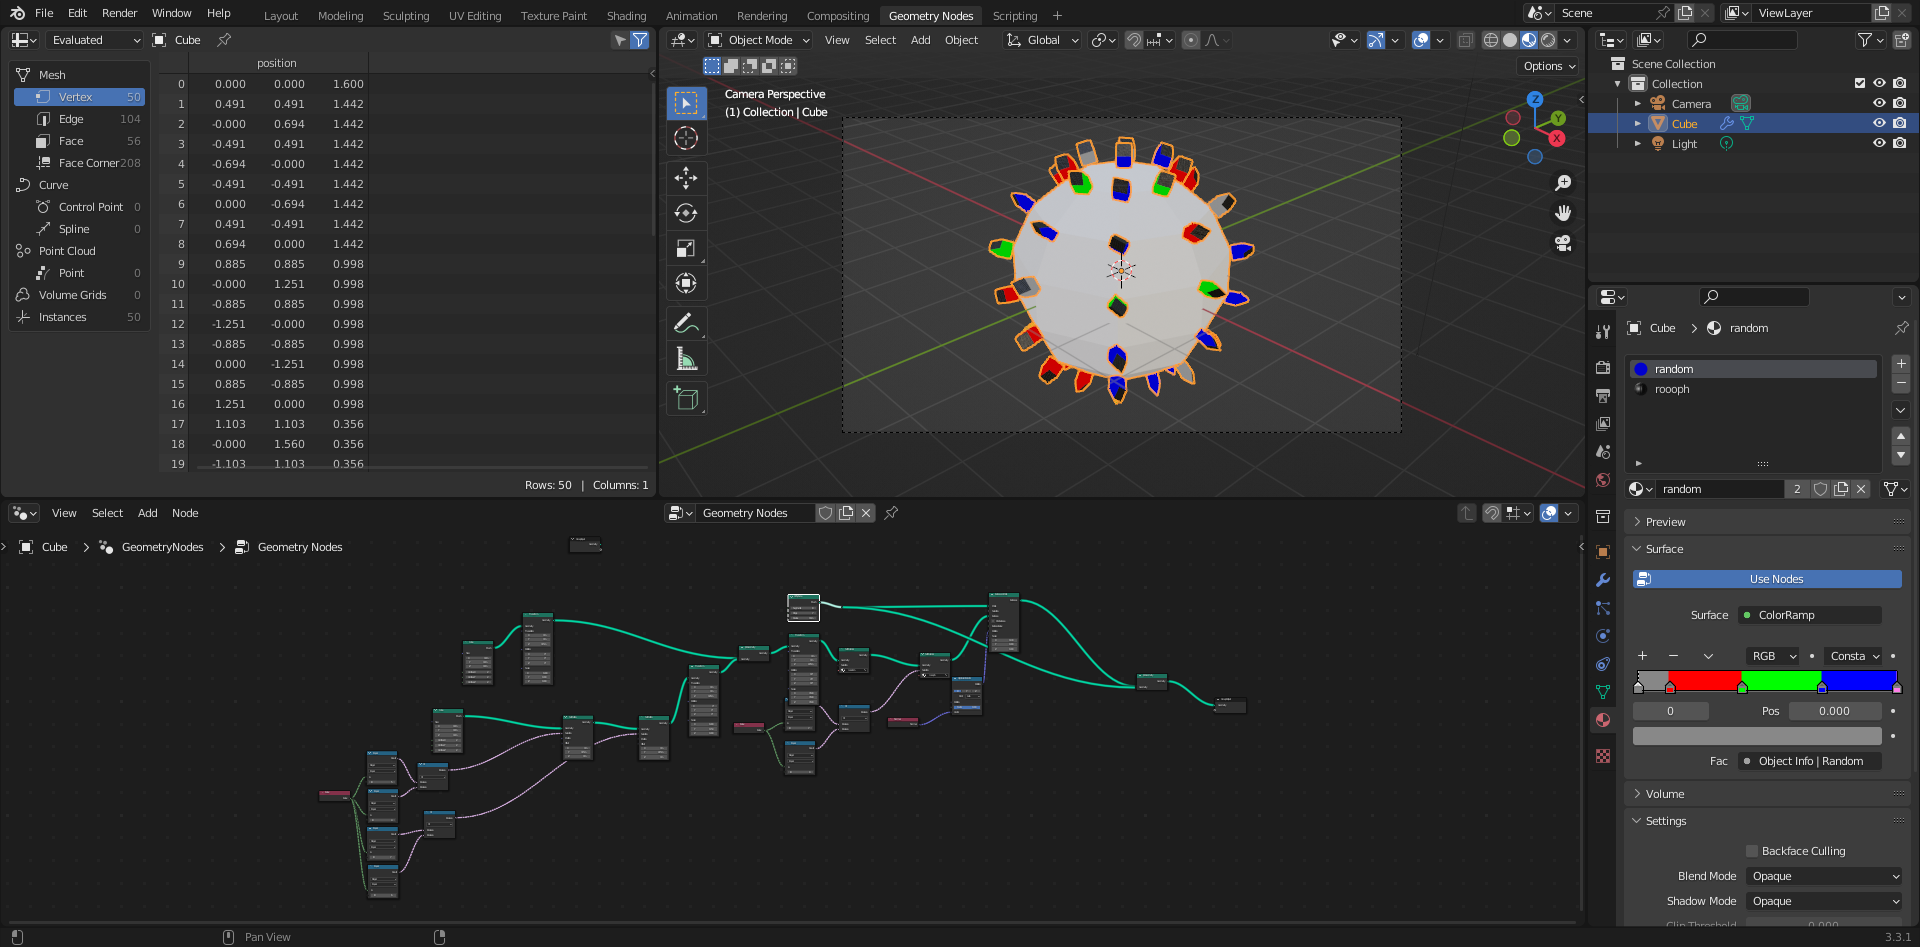Select the Move tool
The height and width of the screenshot is (947, 1920).
(686, 178)
